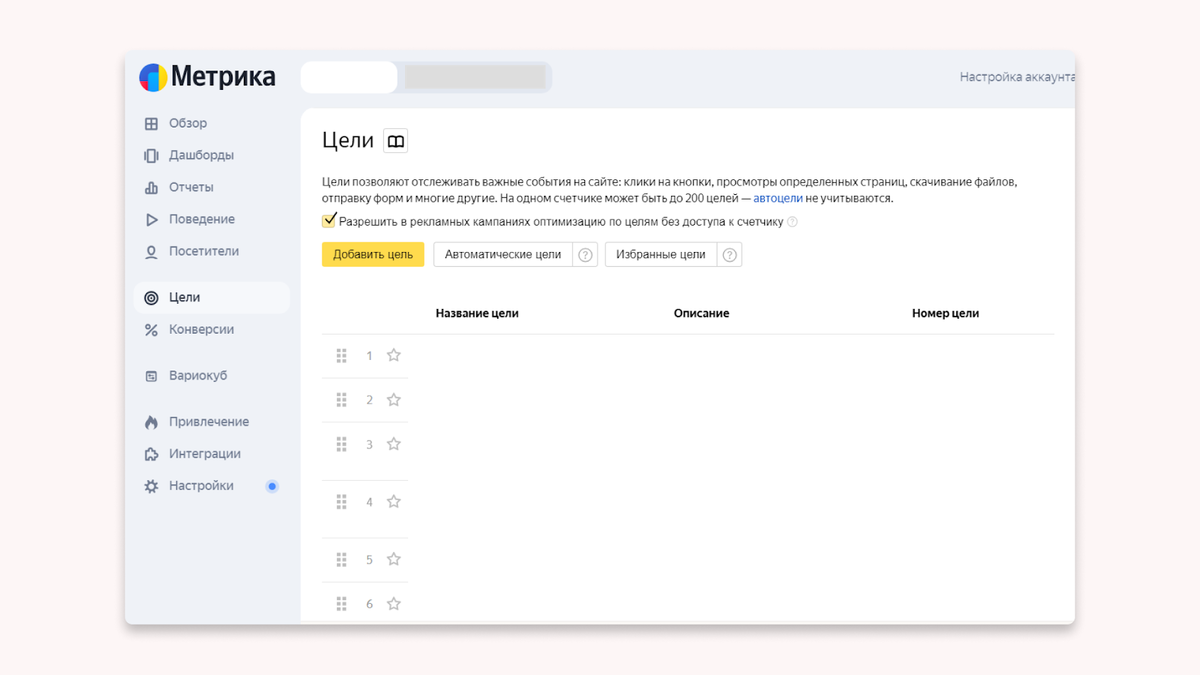Click the Дашборды icon in sidebar
This screenshot has height=675, width=1200.
(151, 156)
